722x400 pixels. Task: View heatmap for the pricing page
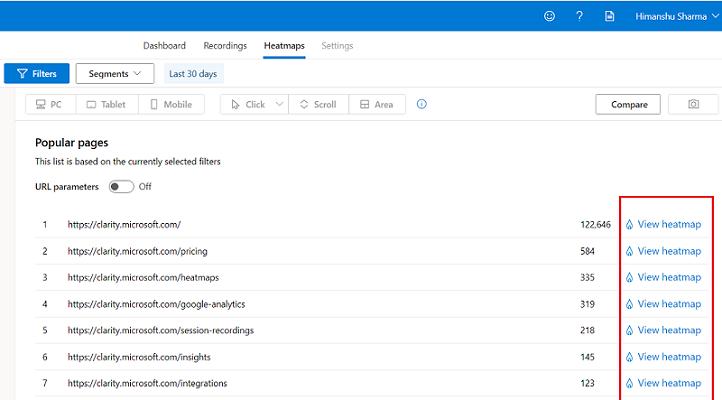(663, 251)
